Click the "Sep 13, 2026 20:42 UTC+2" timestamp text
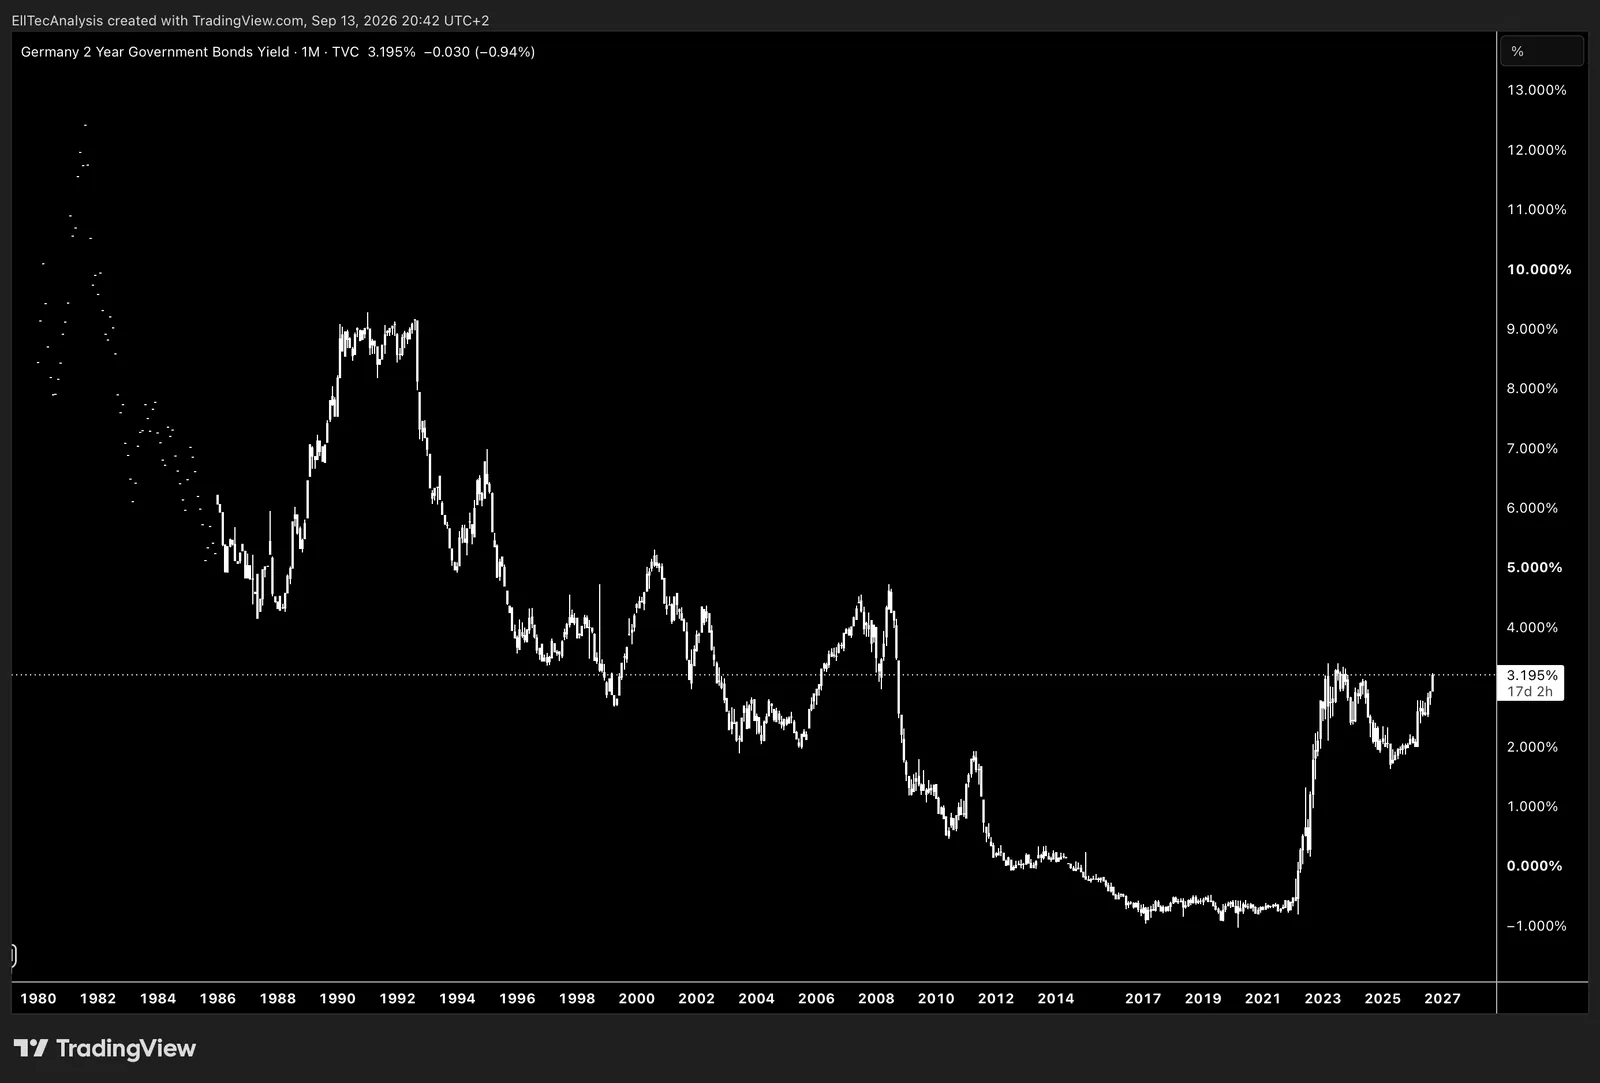Image resolution: width=1600 pixels, height=1083 pixels. [x=400, y=20]
